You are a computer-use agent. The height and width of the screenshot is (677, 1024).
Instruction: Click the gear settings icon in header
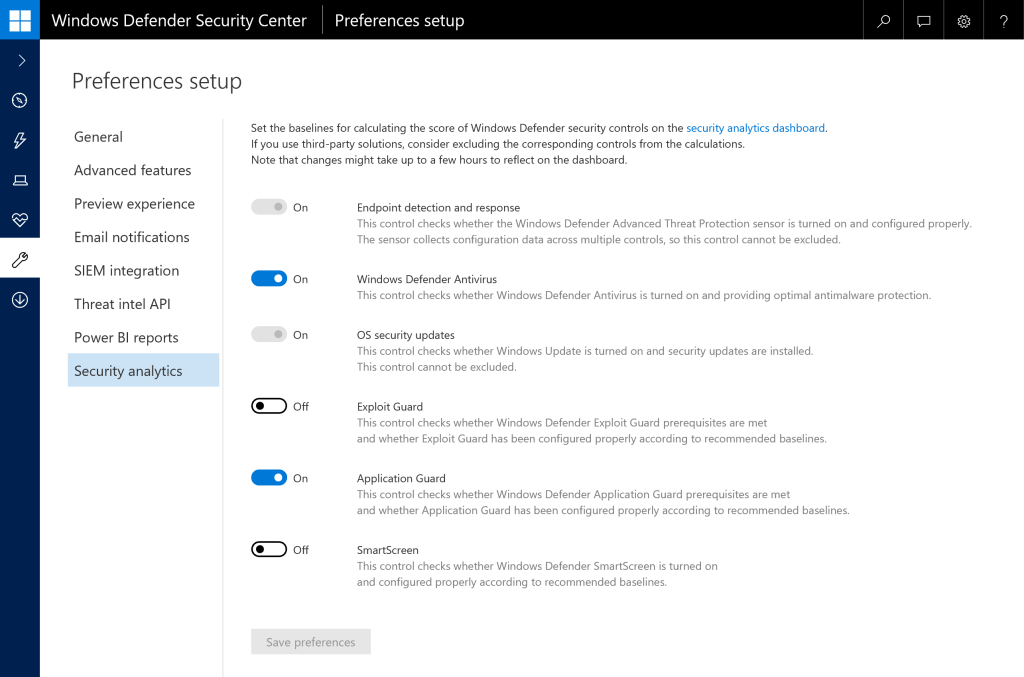point(964,20)
